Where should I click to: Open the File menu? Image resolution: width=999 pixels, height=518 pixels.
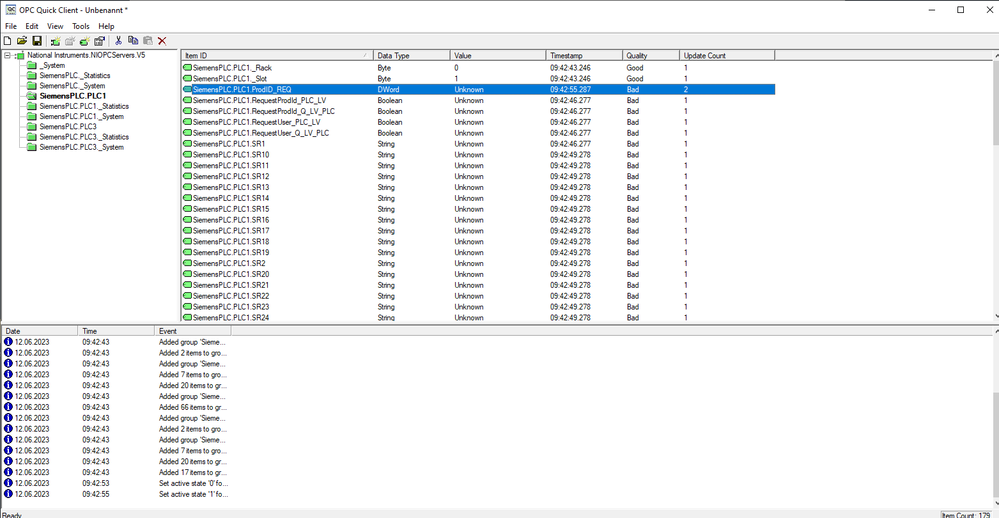(x=11, y=26)
